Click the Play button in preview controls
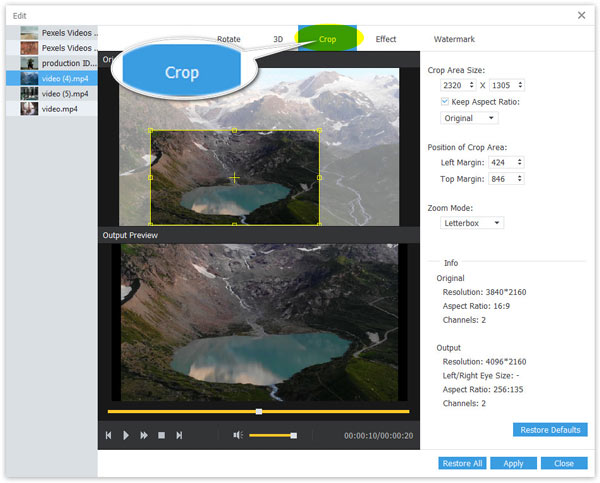Screen dimensions: 600x483 (x=126, y=435)
